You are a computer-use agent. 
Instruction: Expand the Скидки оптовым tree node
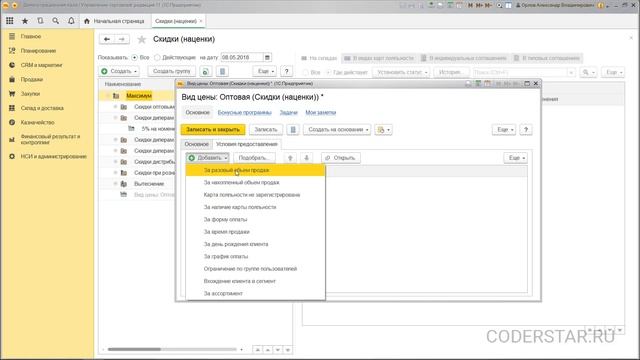pyautogui.click(x=116, y=107)
